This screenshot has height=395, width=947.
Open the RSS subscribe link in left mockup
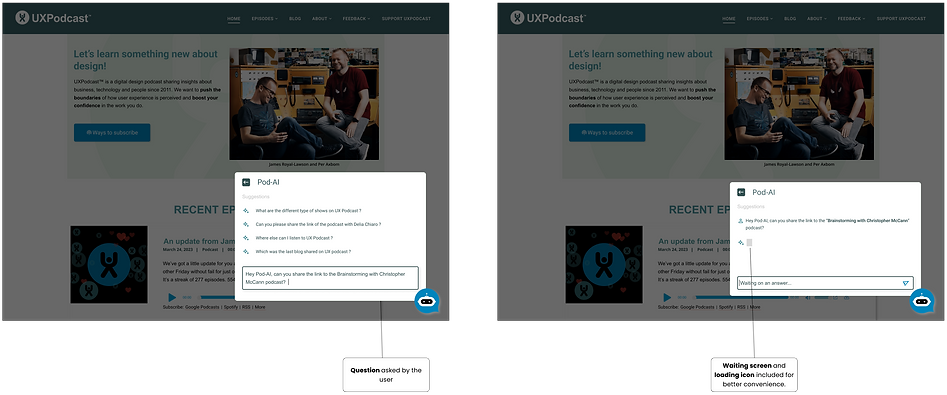(246, 307)
